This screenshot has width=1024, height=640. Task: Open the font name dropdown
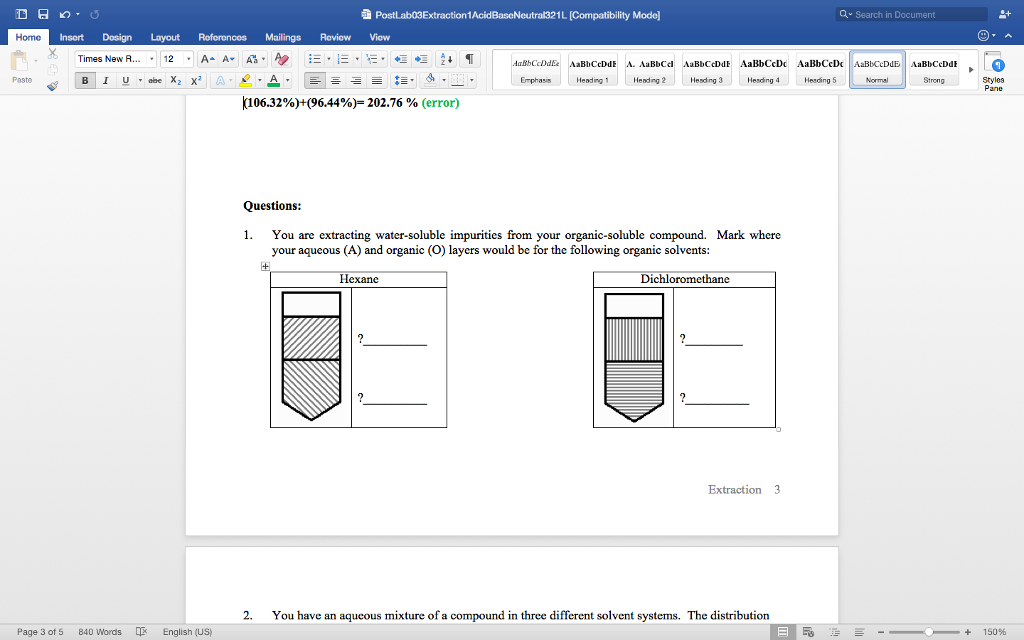pyautogui.click(x=151, y=59)
